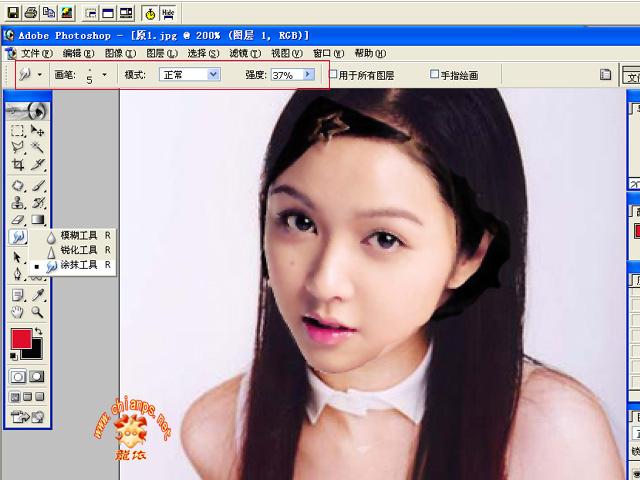Switch to Quick Mask mode button

37,377
